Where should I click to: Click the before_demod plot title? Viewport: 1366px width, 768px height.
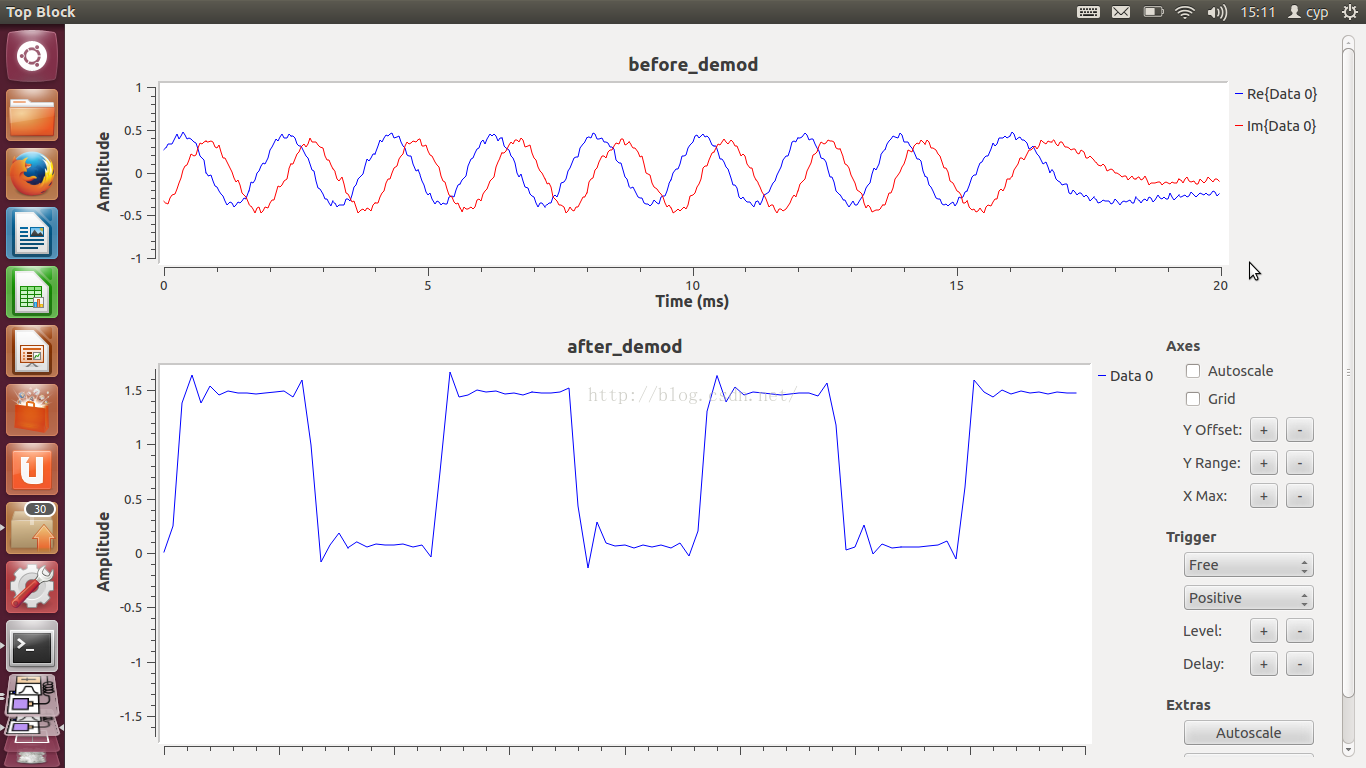(x=693, y=65)
